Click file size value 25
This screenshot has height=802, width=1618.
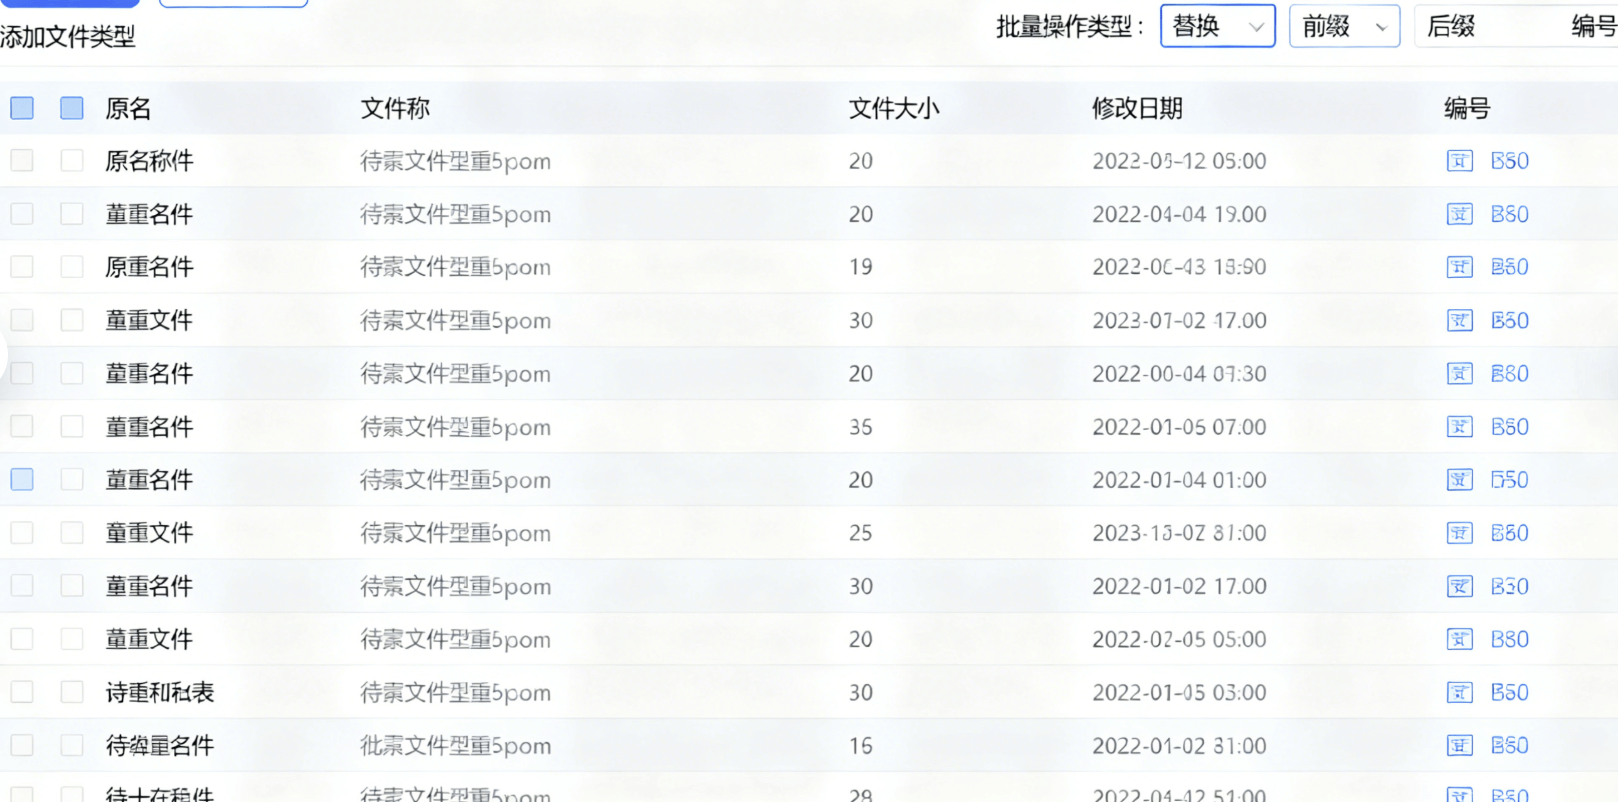(861, 533)
